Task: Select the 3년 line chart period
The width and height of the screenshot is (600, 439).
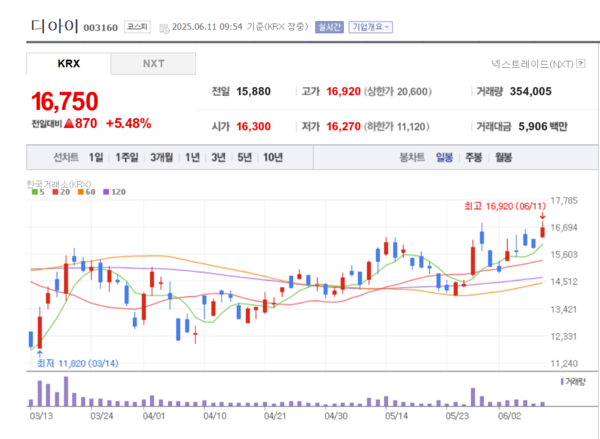Action: [218, 157]
